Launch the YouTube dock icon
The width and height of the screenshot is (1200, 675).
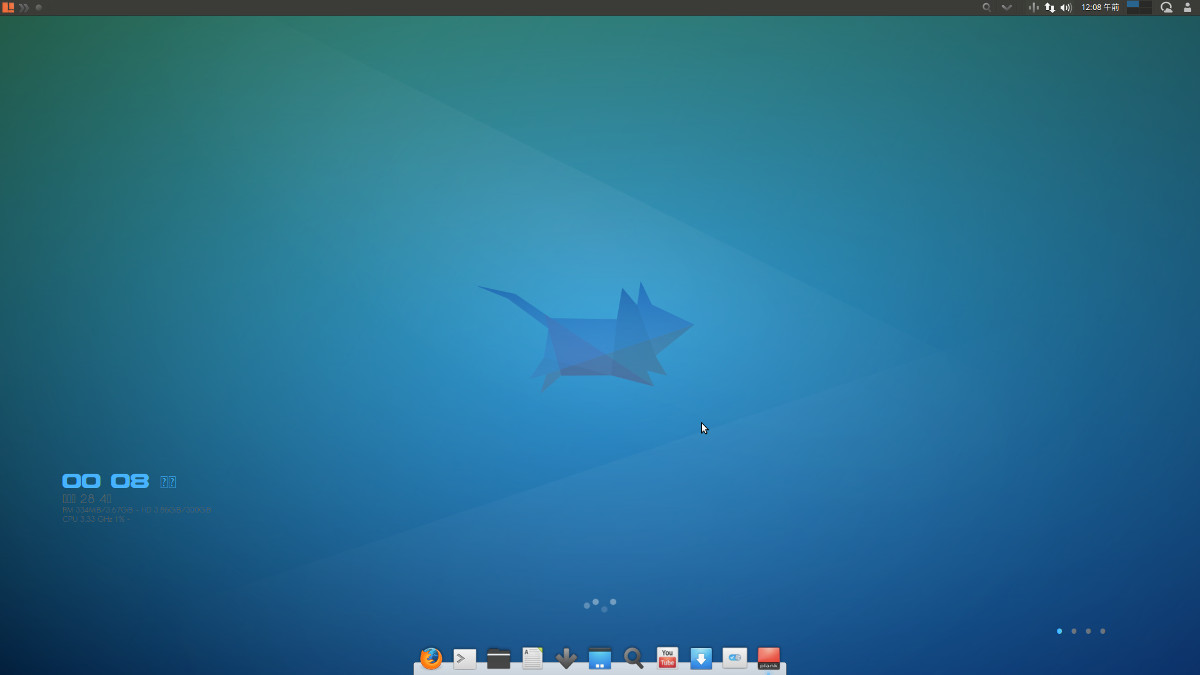tap(667, 658)
